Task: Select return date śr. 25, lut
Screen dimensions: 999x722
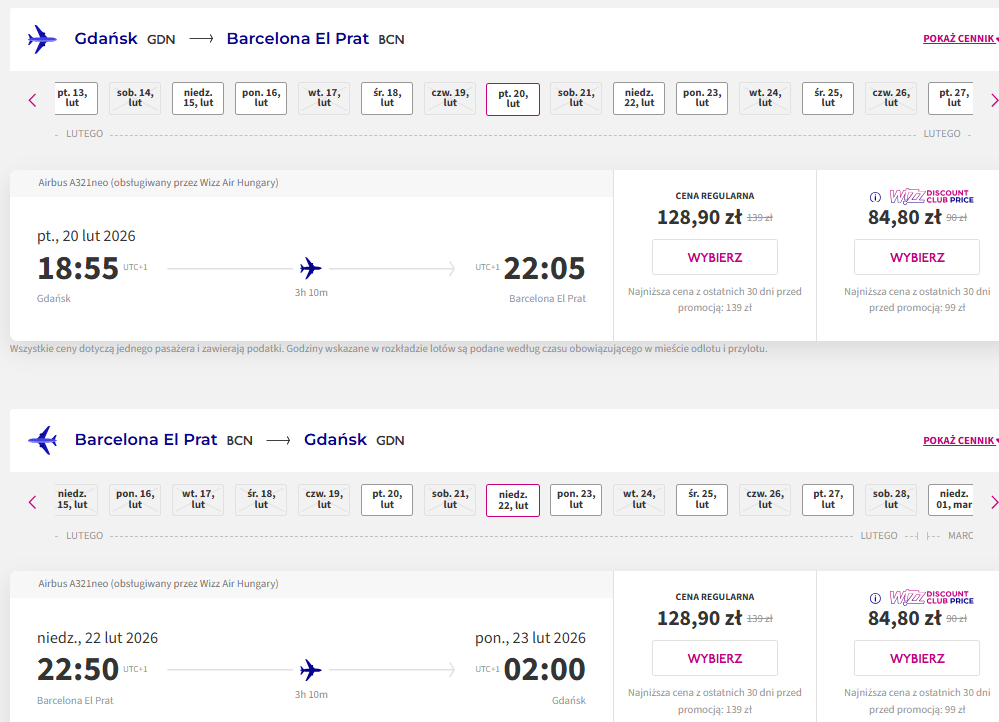Action: [x=701, y=500]
